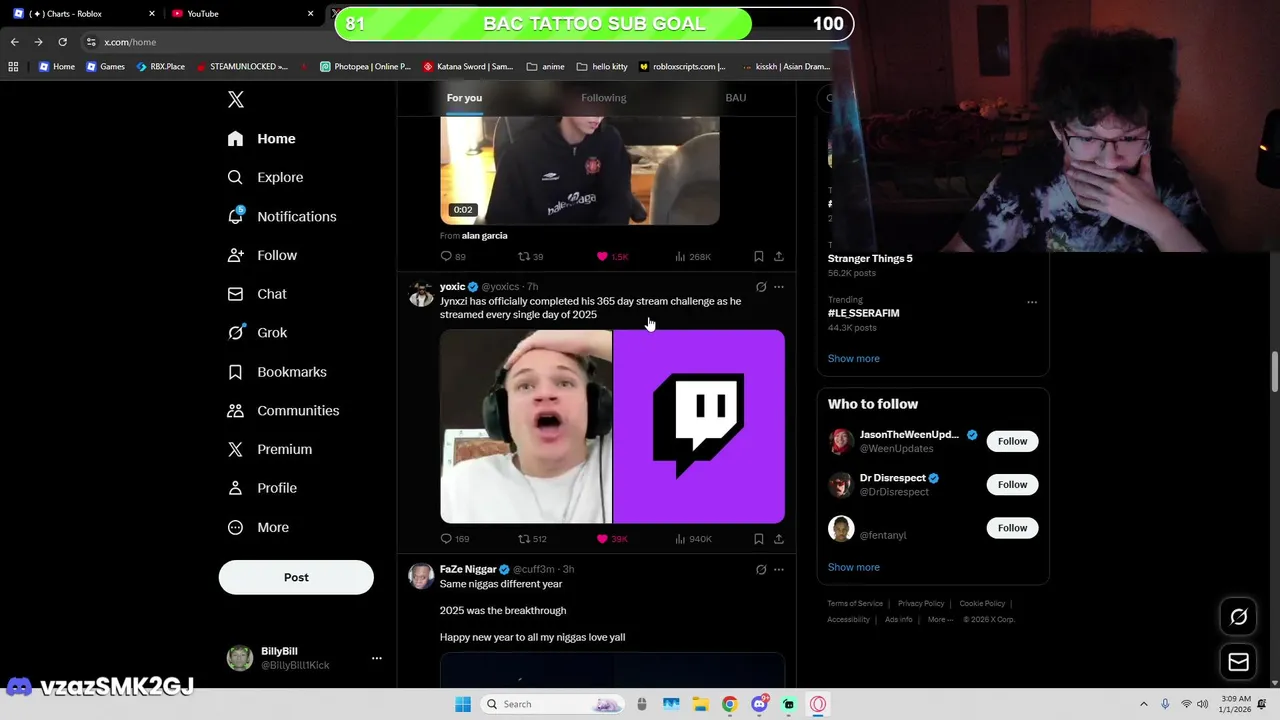Show hidden system tray icons

[x=1144, y=704]
